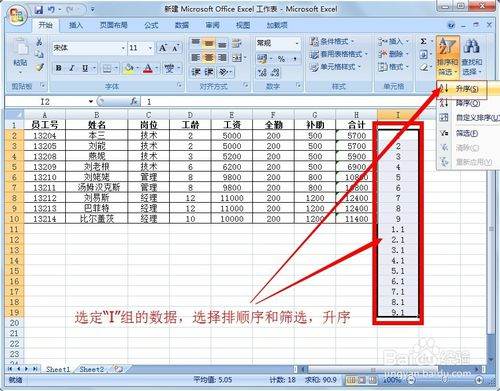This screenshot has width=500, height=391.
Task: Choose 筛选(F) filter option
Action: (467, 133)
